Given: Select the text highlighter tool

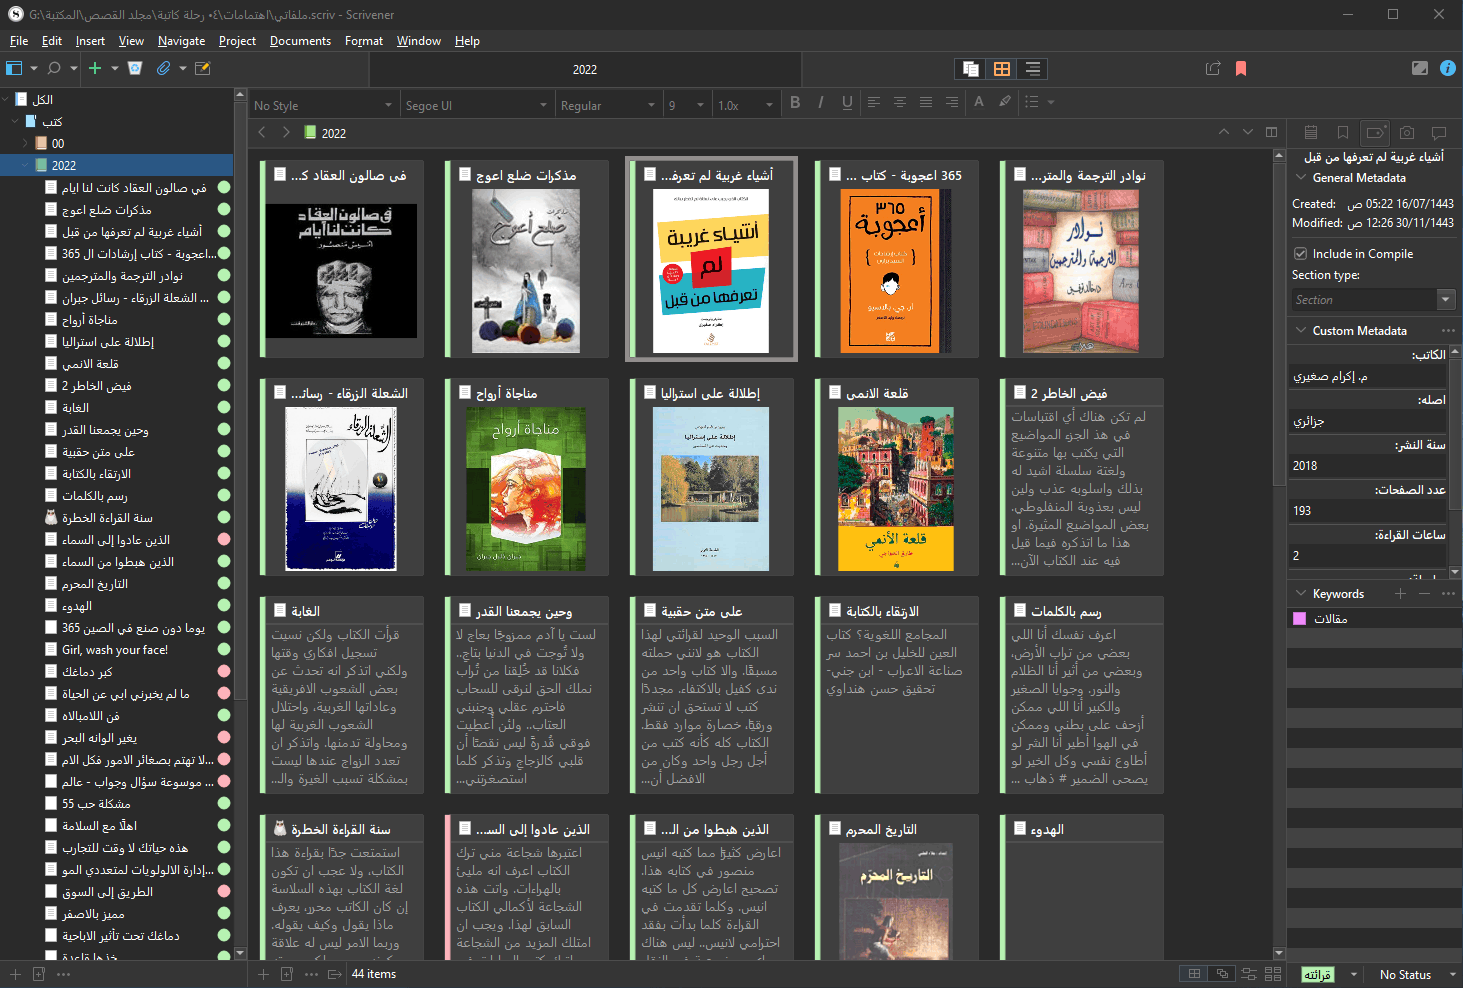Looking at the screenshot, I should [1005, 102].
